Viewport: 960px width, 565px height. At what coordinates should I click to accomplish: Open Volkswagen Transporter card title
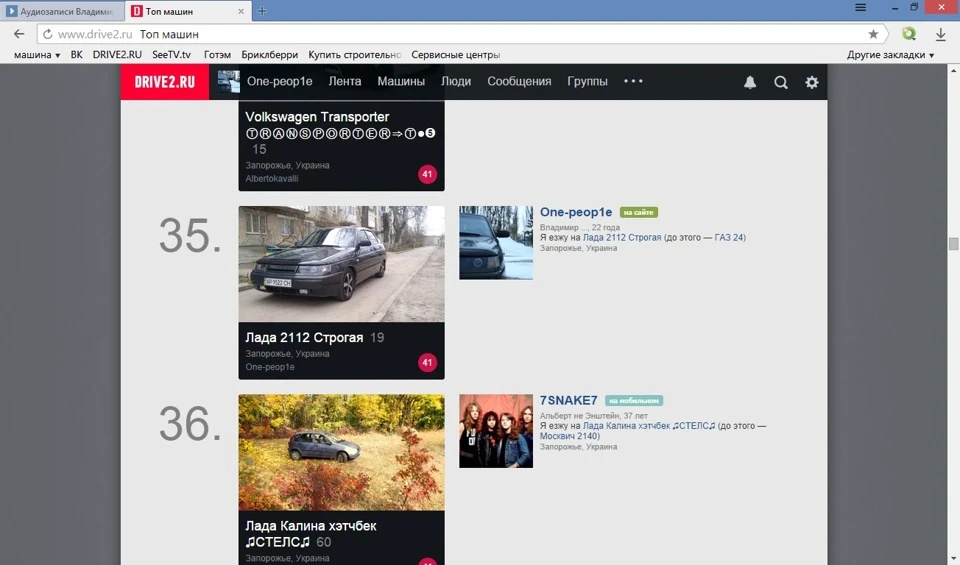(317, 116)
